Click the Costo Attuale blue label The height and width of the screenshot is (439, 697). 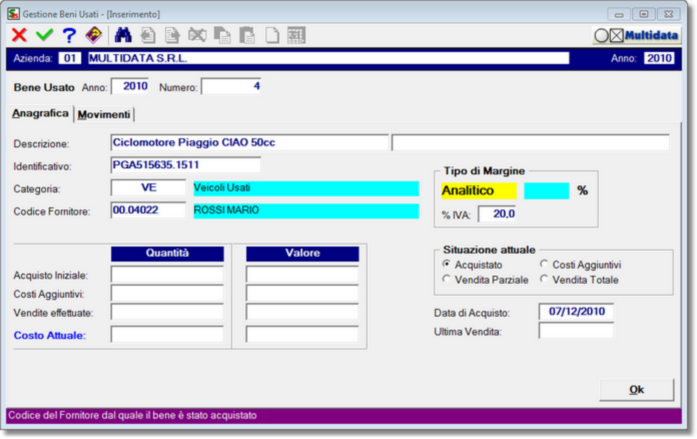click(50, 335)
